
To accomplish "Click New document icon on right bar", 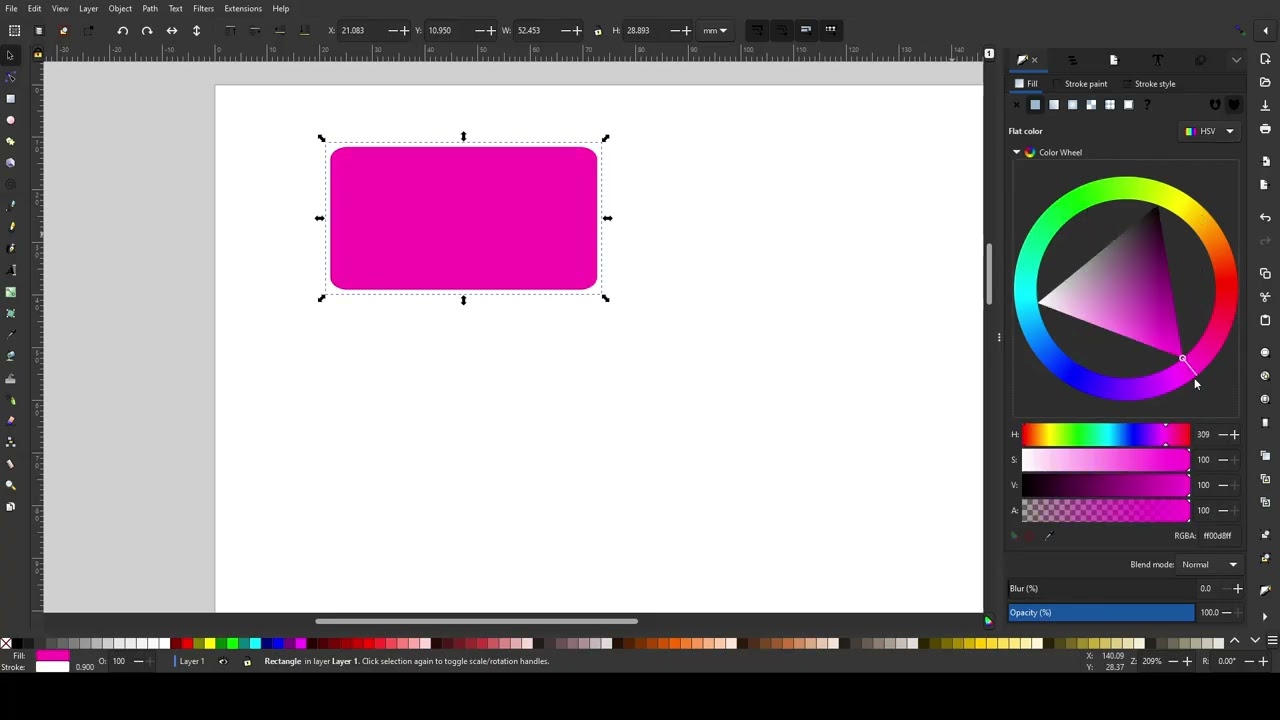I will pyautogui.click(x=1265, y=59).
